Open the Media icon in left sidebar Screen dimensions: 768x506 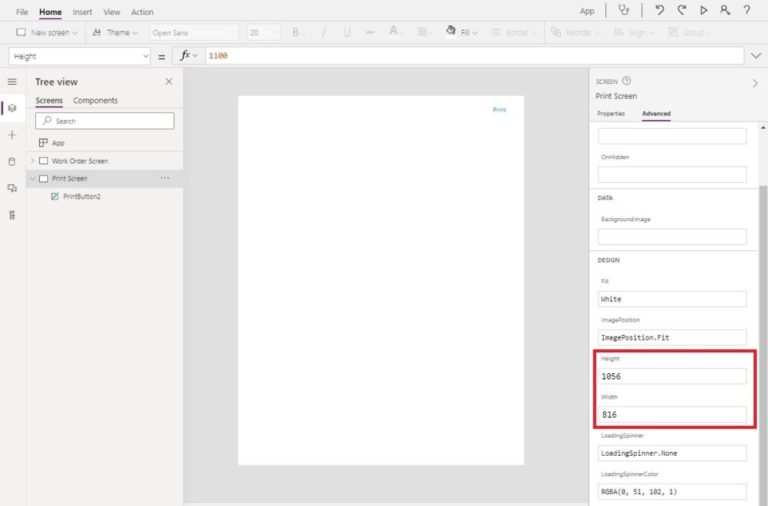click(12, 188)
